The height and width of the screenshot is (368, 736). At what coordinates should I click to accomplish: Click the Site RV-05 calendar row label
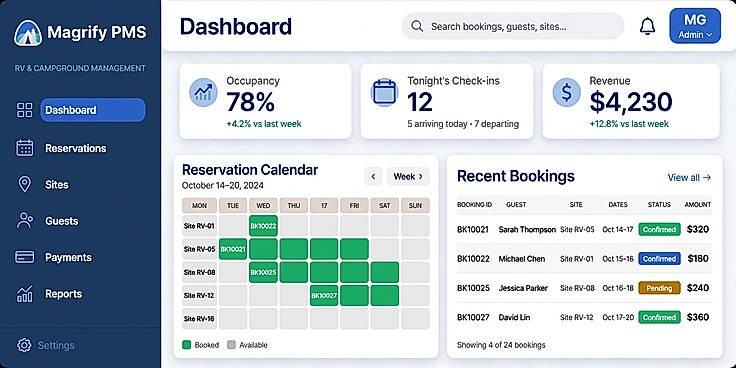(199, 249)
